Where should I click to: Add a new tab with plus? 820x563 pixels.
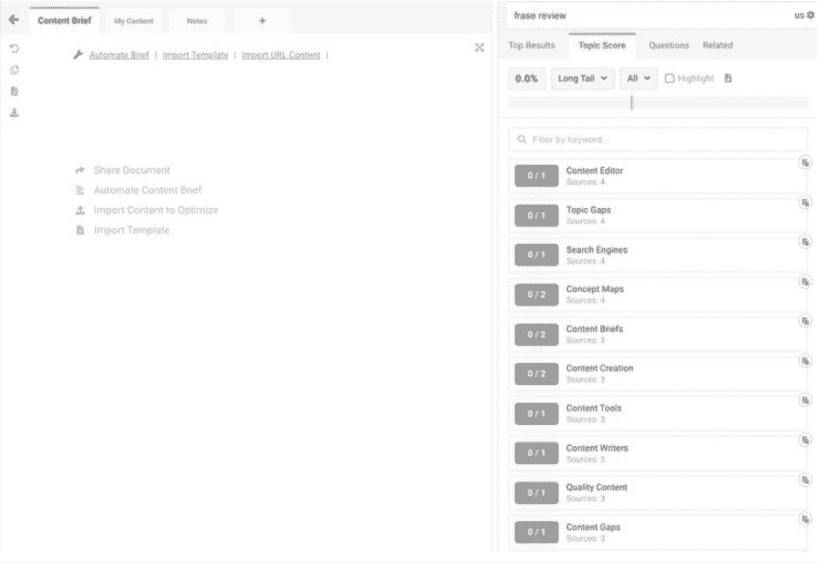pos(263,21)
